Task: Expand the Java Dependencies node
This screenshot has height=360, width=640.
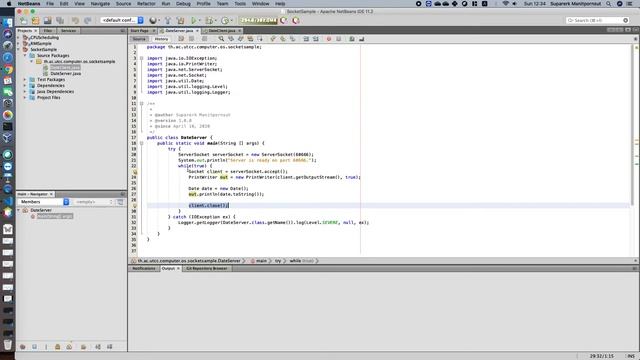Action: [x=25, y=91]
